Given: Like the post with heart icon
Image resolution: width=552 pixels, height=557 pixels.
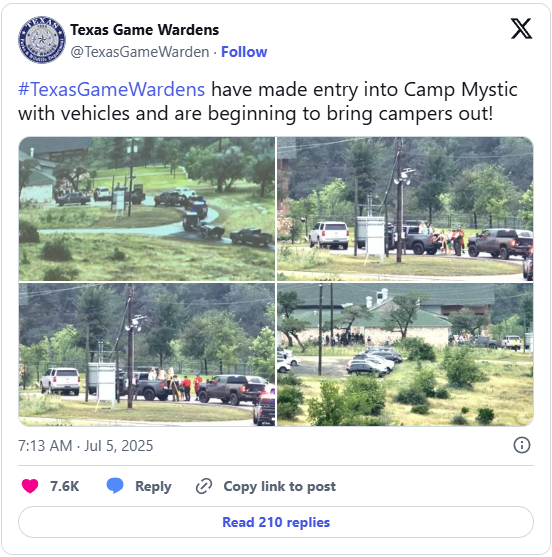Looking at the screenshot, I should point(30,486).
